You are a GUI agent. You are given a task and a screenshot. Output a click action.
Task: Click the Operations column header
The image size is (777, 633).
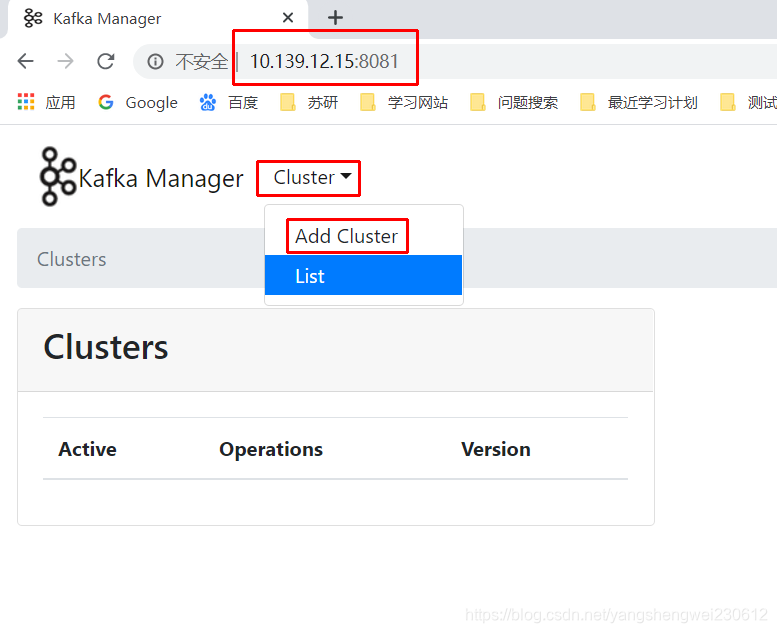tap(271, 449)
